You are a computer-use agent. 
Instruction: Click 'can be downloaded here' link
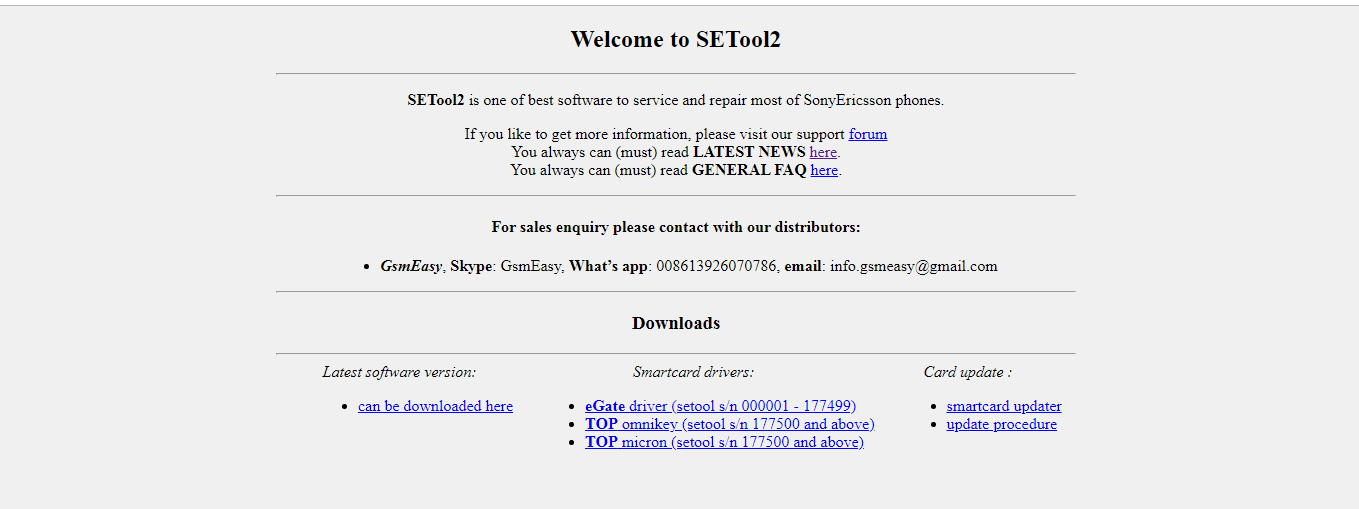[435, 406]
